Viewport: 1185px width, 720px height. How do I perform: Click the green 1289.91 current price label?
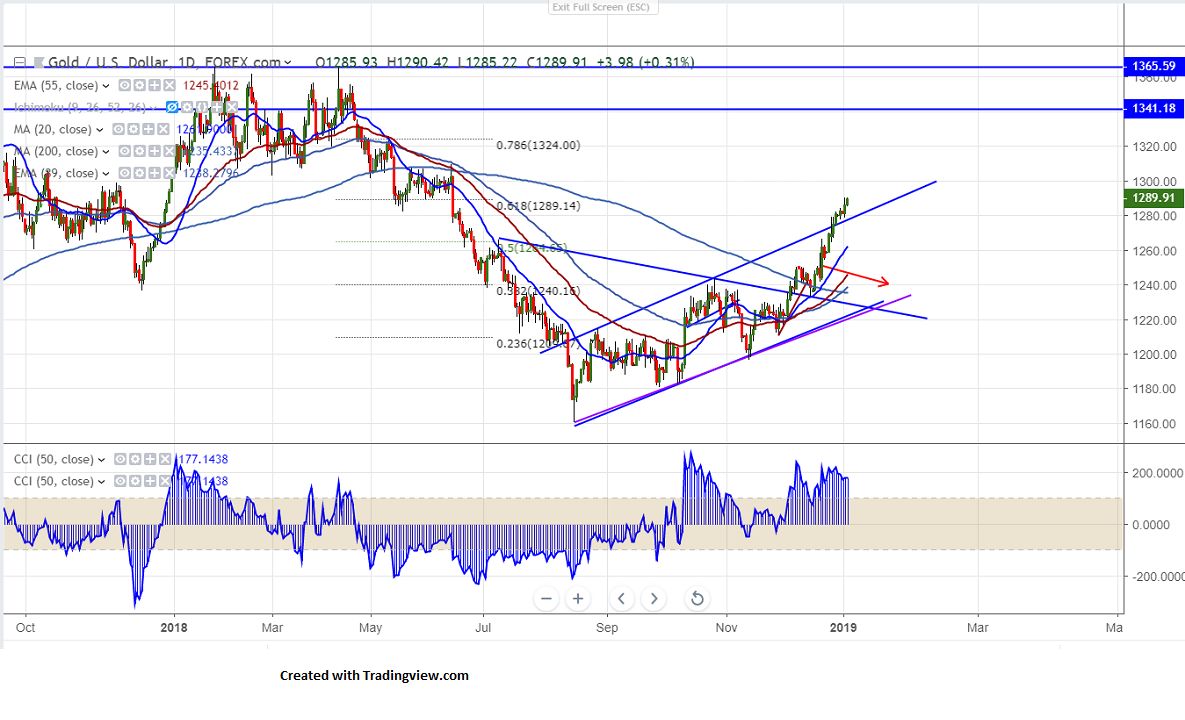click(x=1154, y=198)
